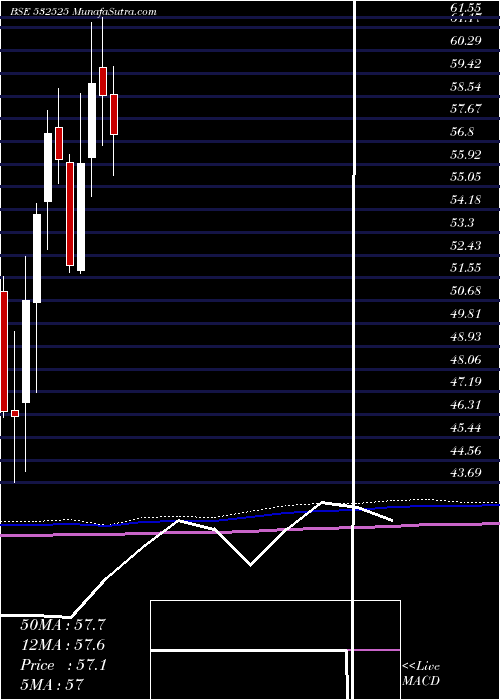500x700 pixels.
Task: Click the highest red candlestick near 59.42
Action: pyautogui.click(x=103, y=81)
